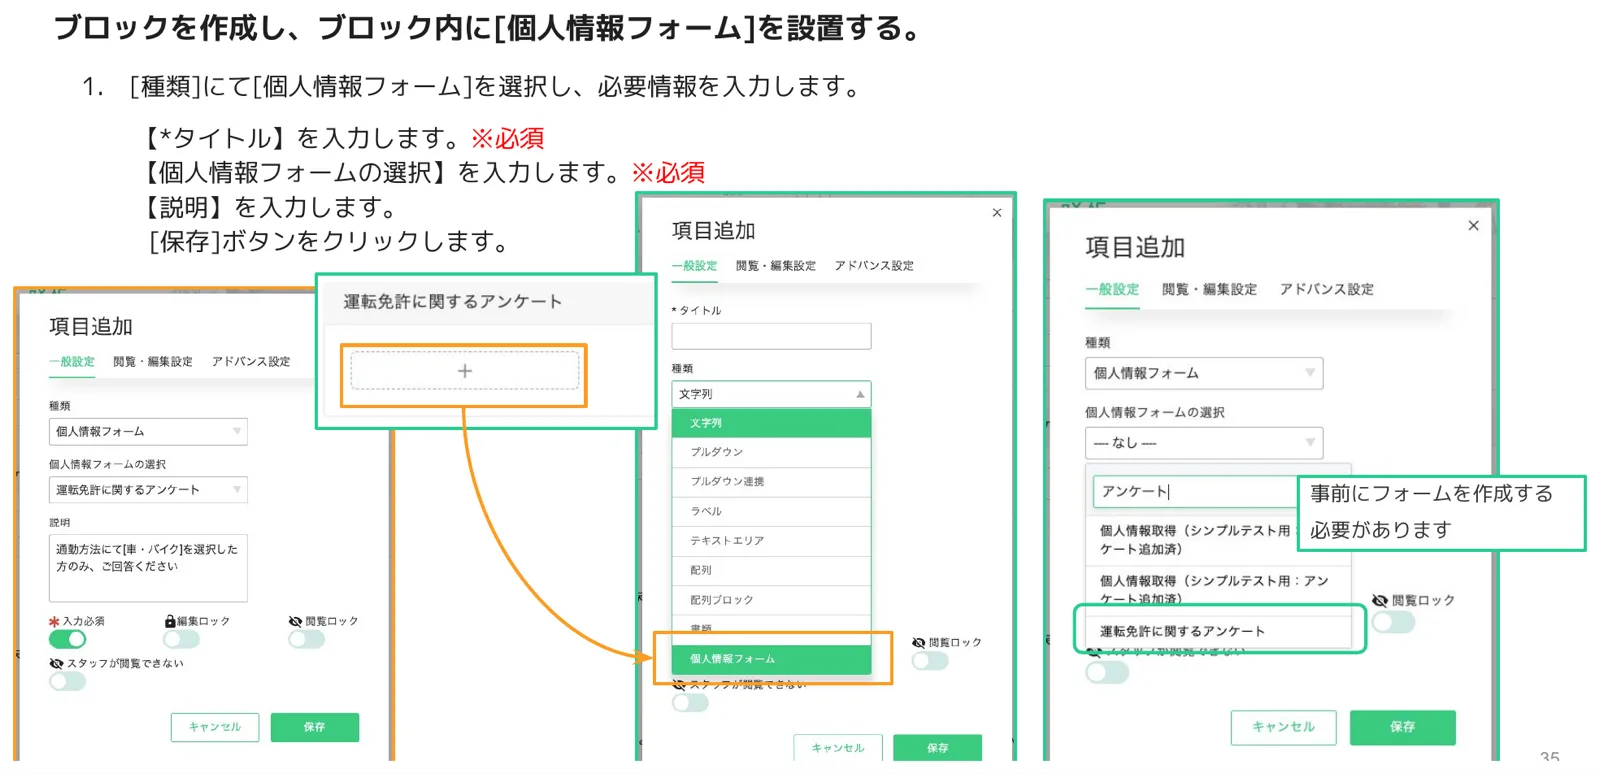
Task: Open 一般設定 tab in the right dialog
Action: click(1112, 289)
